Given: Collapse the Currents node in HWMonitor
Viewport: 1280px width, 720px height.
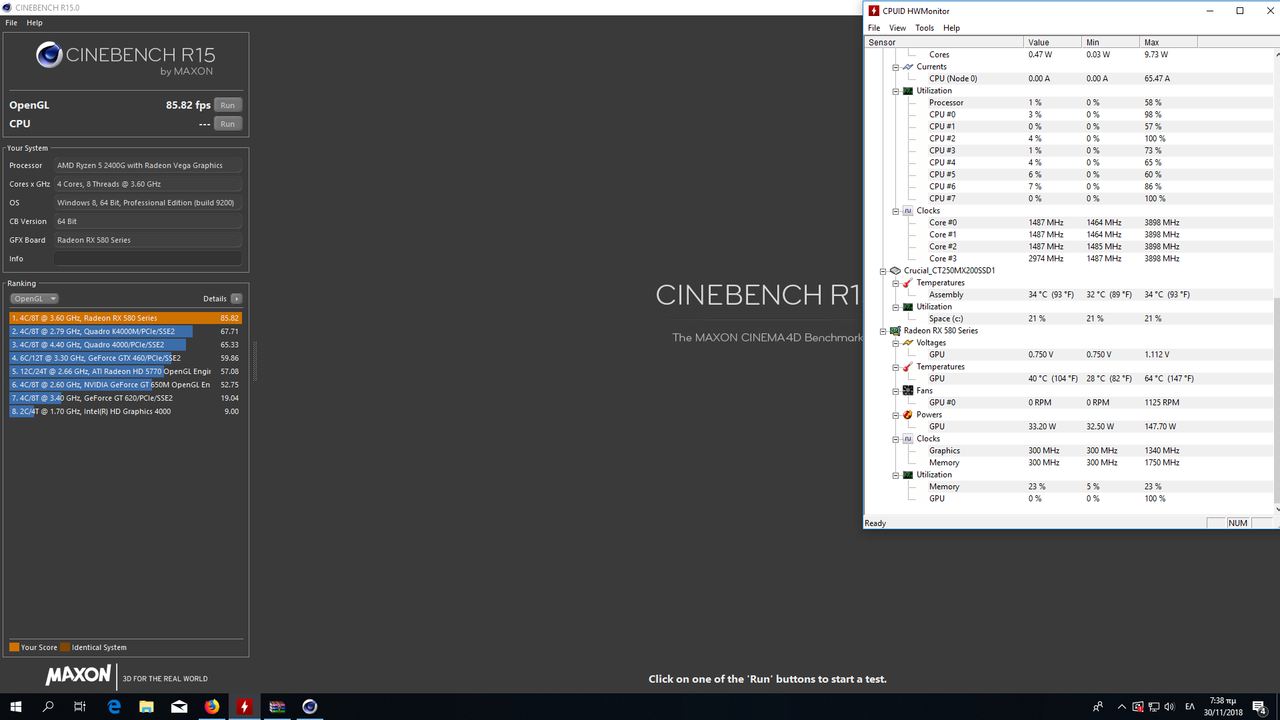Looking at the screenshot, I should 896,67.
